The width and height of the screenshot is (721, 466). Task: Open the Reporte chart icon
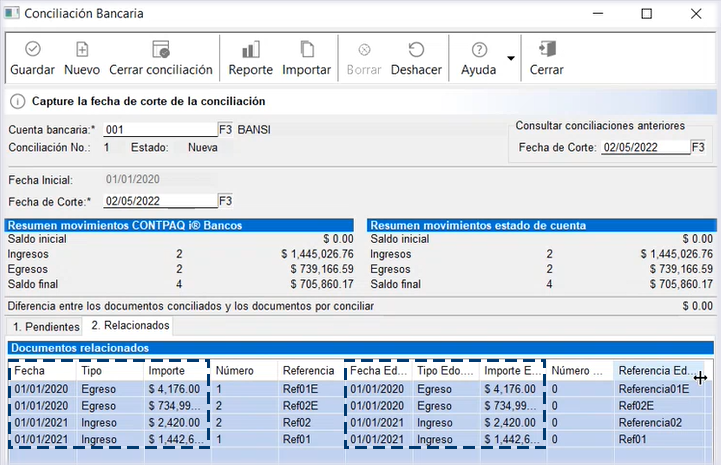tap(251, 49)
